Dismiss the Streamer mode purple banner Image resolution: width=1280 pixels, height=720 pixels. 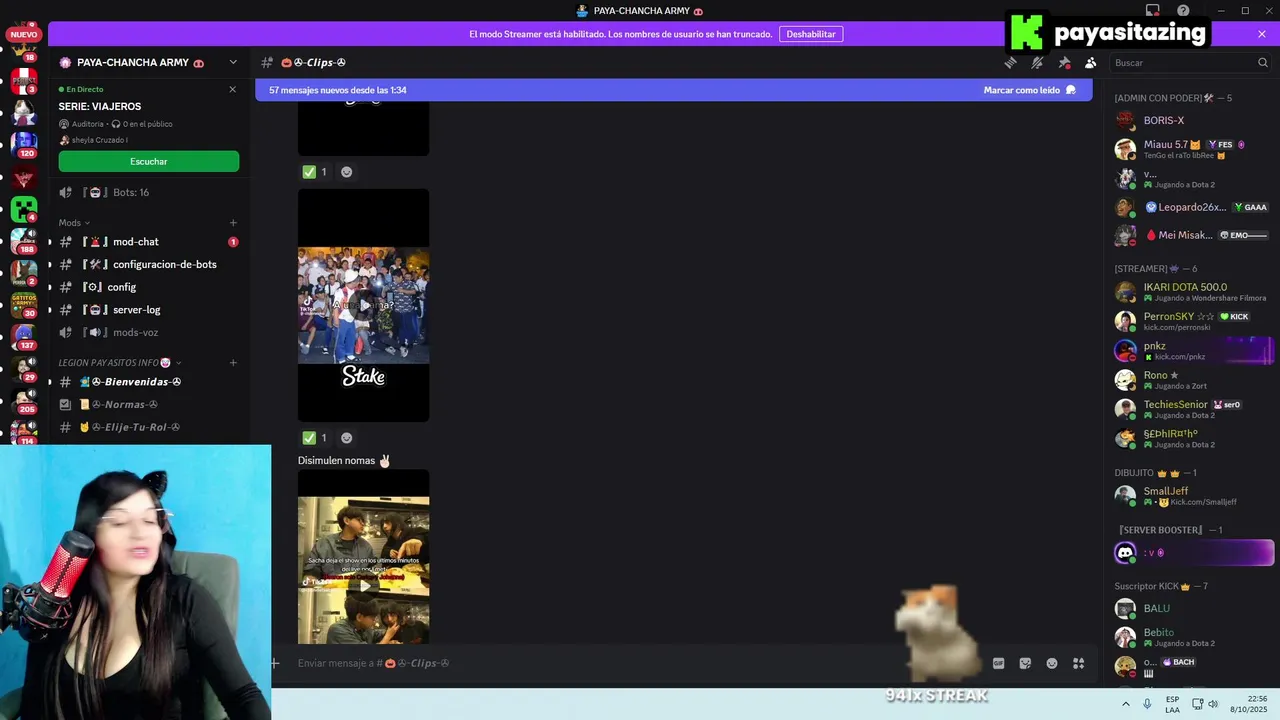click(1262, 34)
